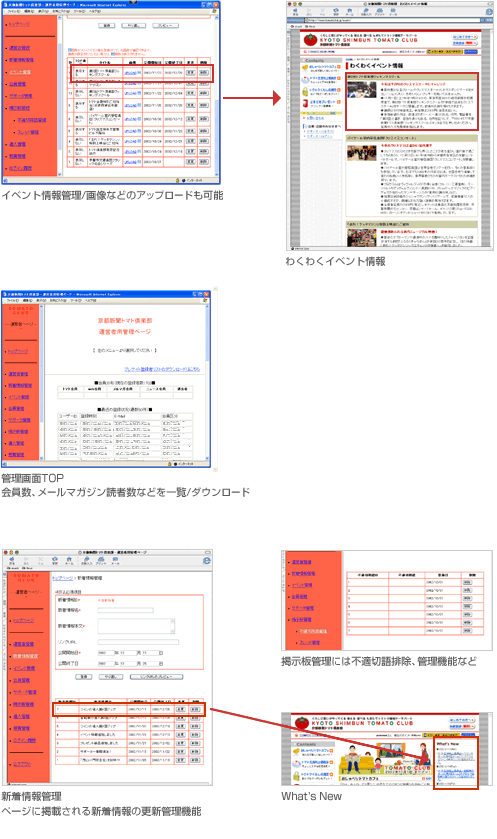Click the IE logo in the news management window
The width and height of the screenshot is (497, 839).
[x=207, y=561]
